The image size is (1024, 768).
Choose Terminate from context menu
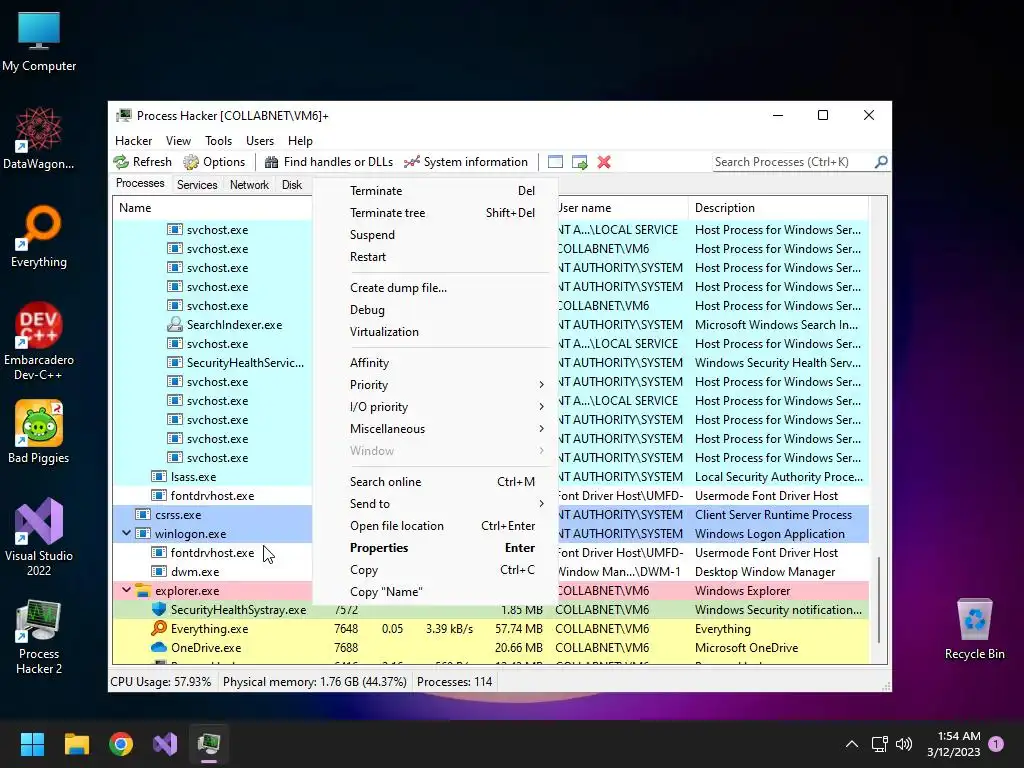436,191
